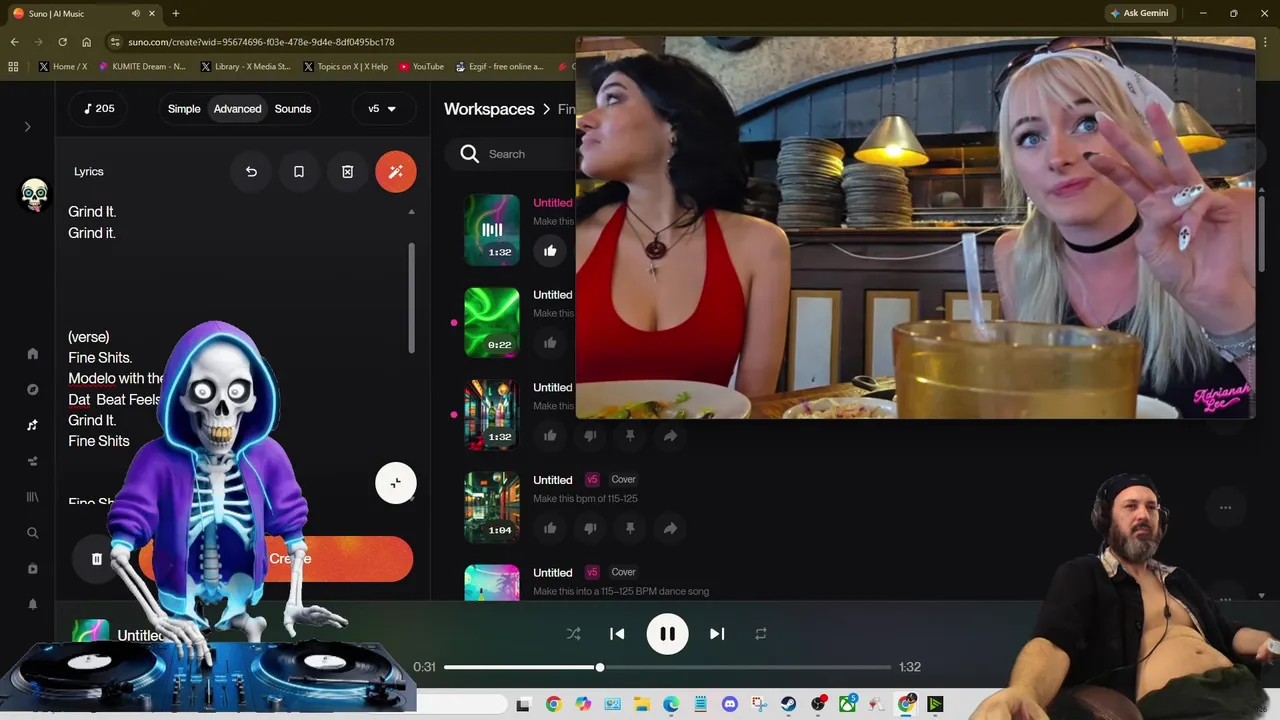Open the Topics on X Help bookmark

[345, 66]
